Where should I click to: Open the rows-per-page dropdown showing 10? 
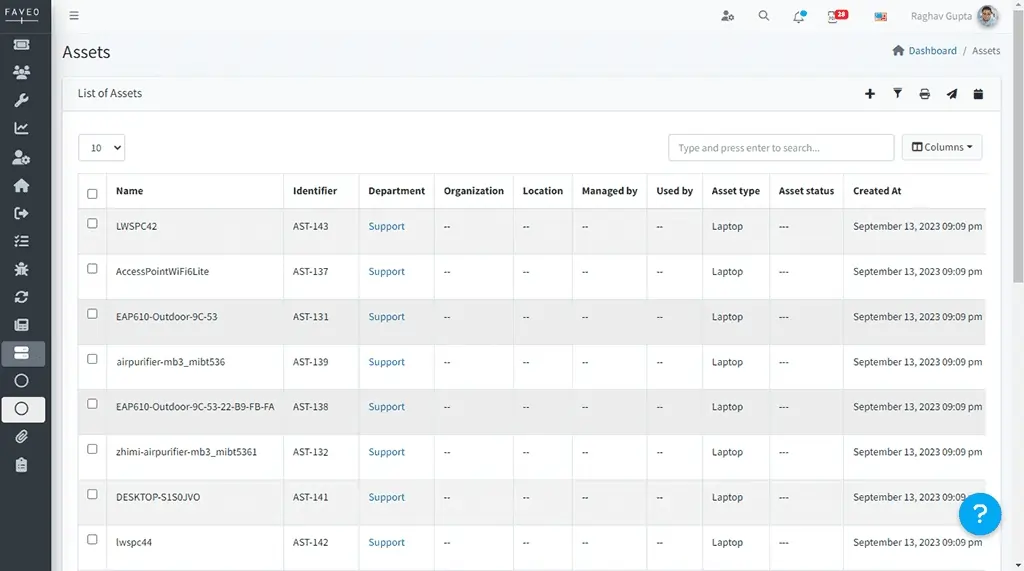coord(101,148)
